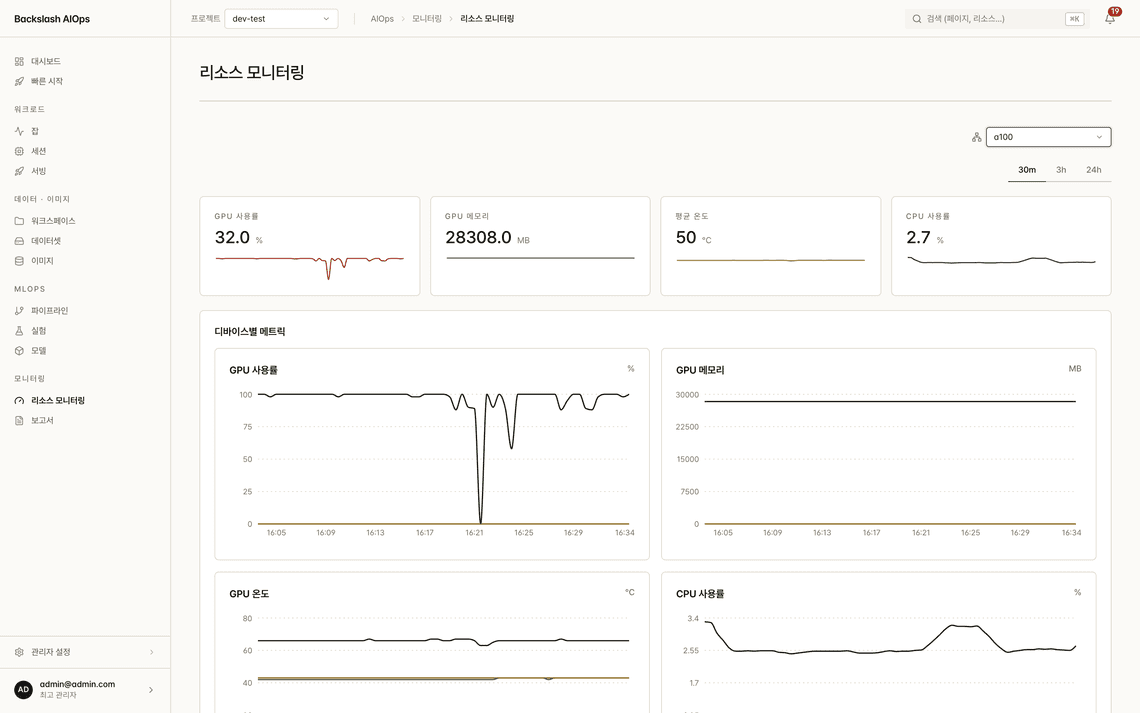Click the 잡 activity icon in sidebar
Image resolution: width=1140 pixels, height=713 pixels.
click(x=20, y=132)
